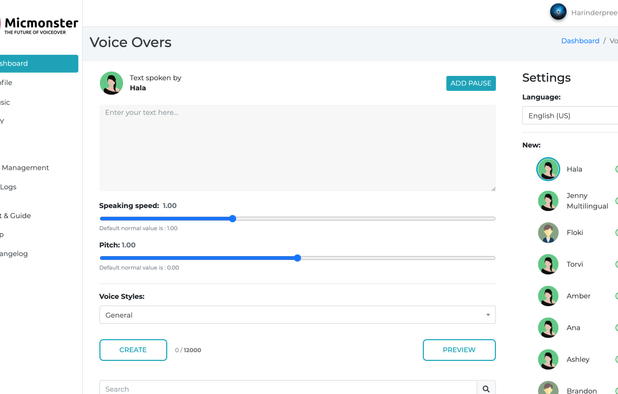Open the Language dropdown English (US)
Screen dimensions: 618x394
570,115
